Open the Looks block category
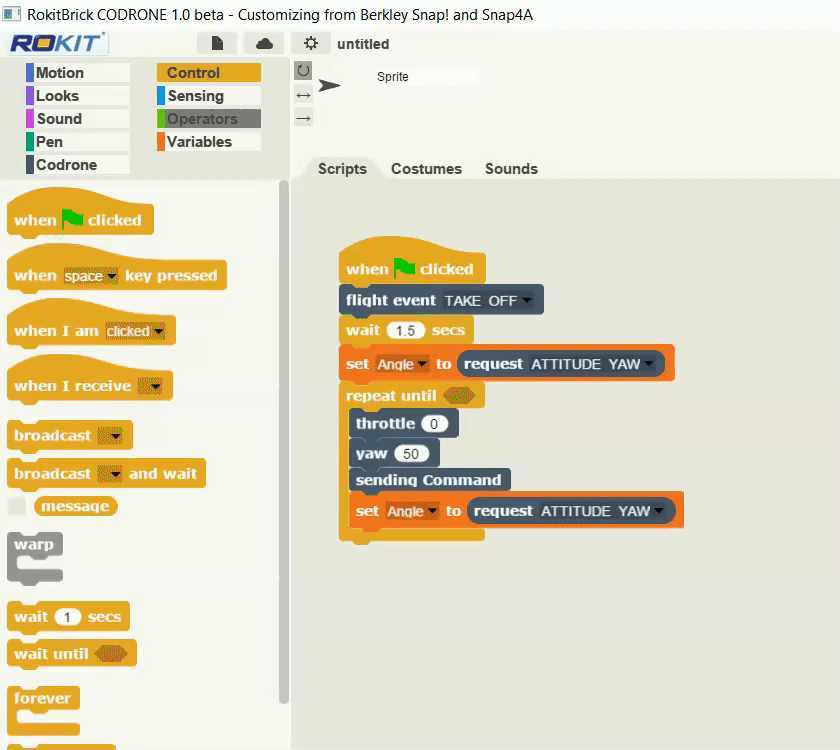The width and height of the screenshot is (840, 750). click(x=78, y=96)
